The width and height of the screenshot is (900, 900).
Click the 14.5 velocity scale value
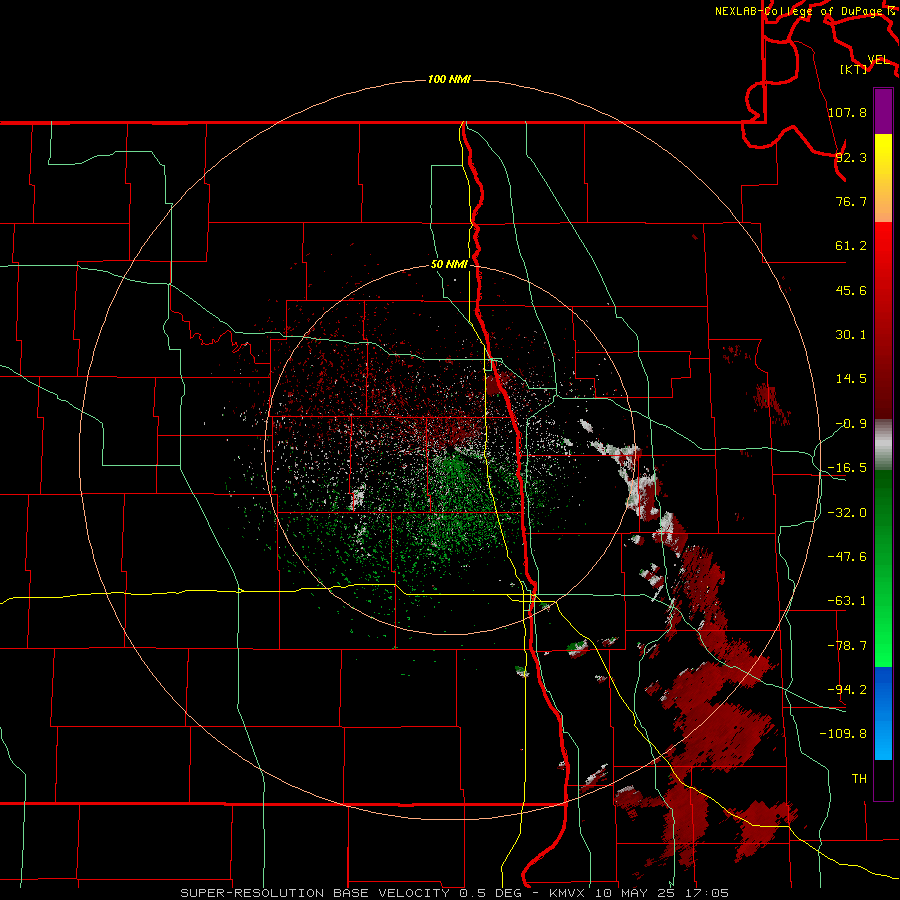pos(851,379)
